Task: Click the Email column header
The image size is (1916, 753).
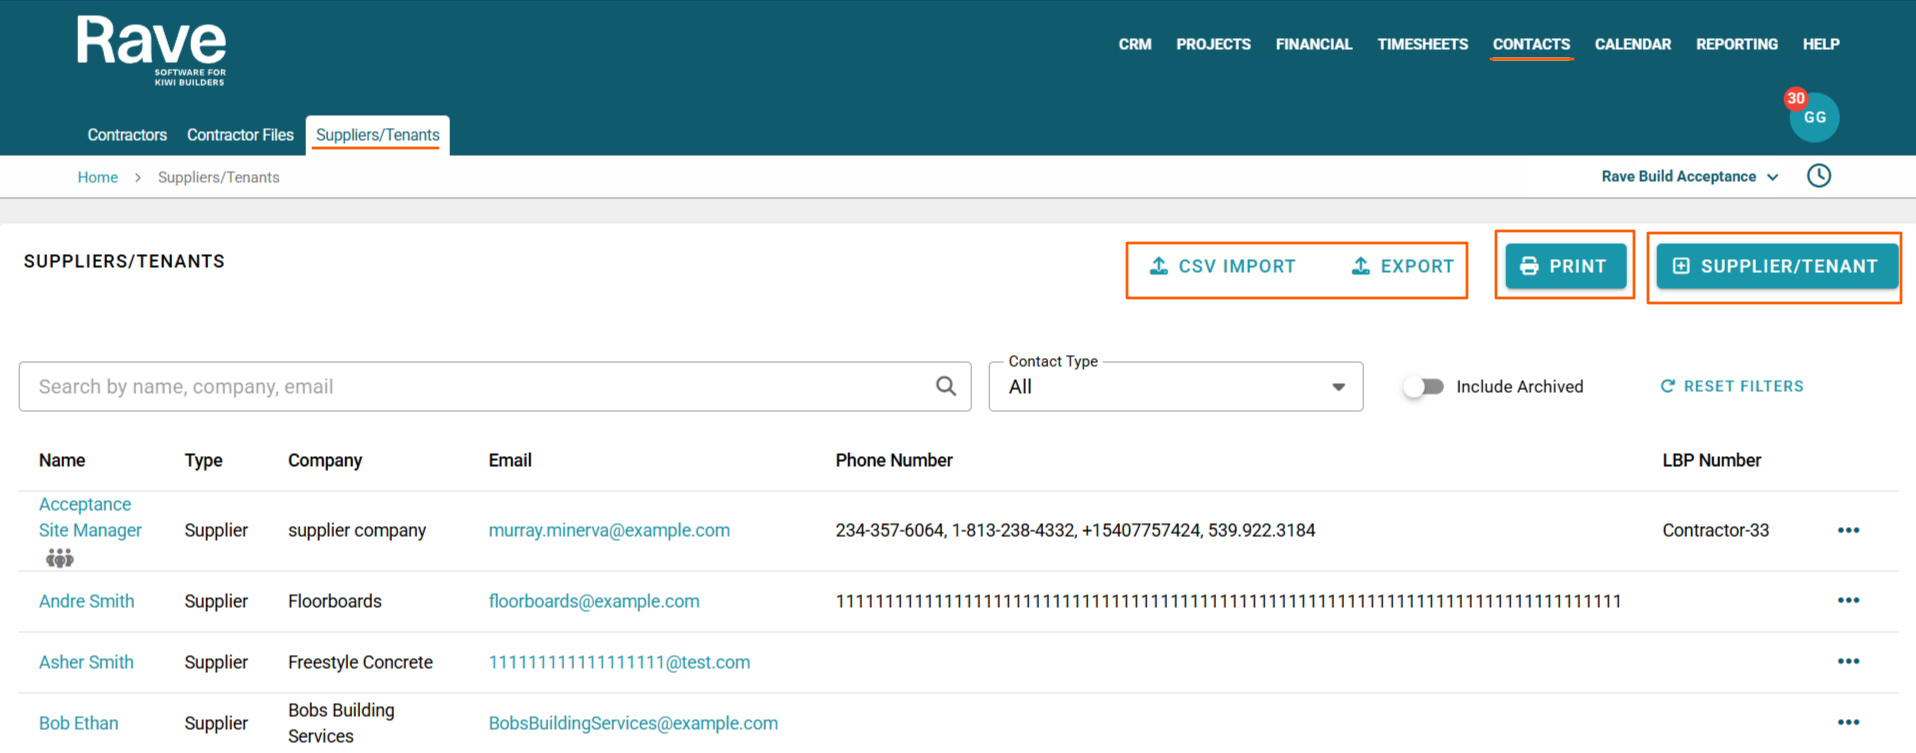Action: click(510, 460)
